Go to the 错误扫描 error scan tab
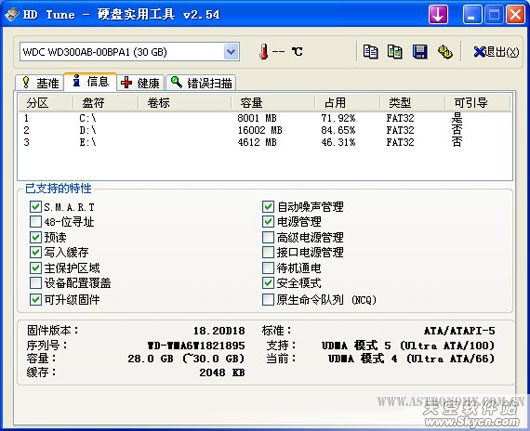The height and width of the screenshot is (431, 530). click(x=201, y=83)
